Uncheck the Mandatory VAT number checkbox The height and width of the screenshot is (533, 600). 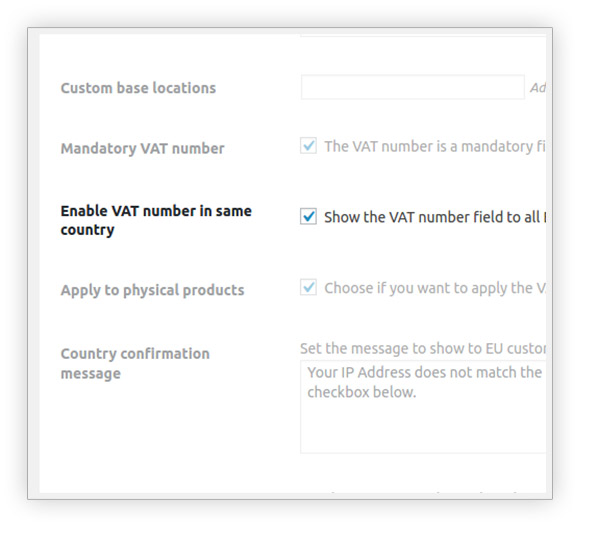click(308, 146)
